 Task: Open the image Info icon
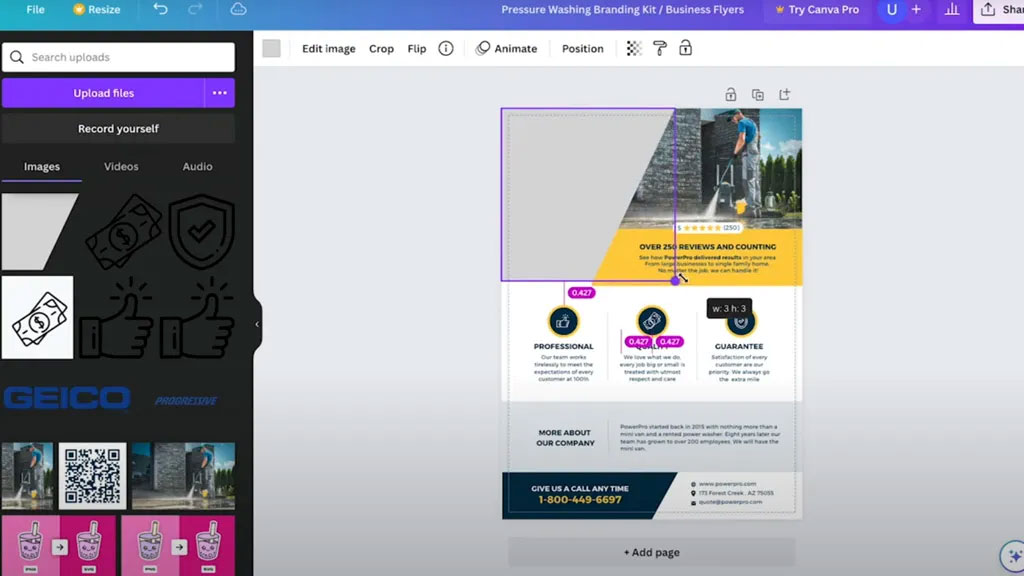446,48
